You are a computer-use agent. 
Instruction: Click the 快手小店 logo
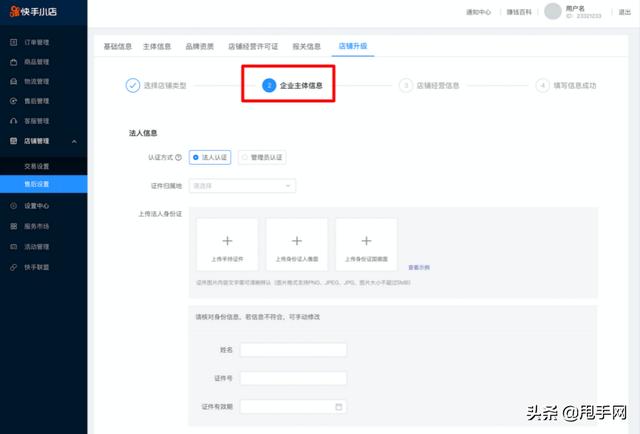point(33,11)
